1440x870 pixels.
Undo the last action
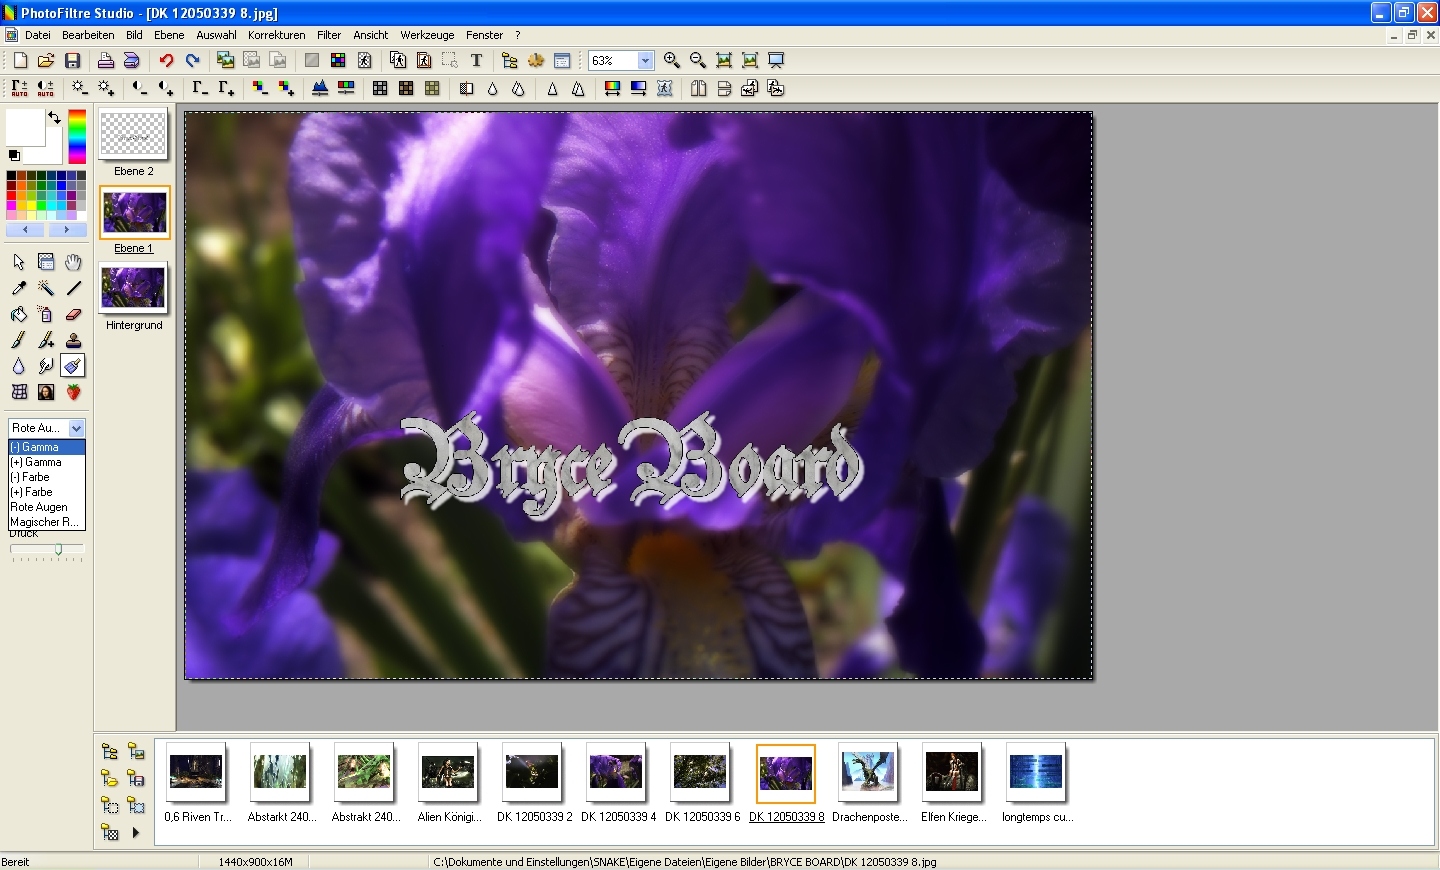[x=166, y=61]
